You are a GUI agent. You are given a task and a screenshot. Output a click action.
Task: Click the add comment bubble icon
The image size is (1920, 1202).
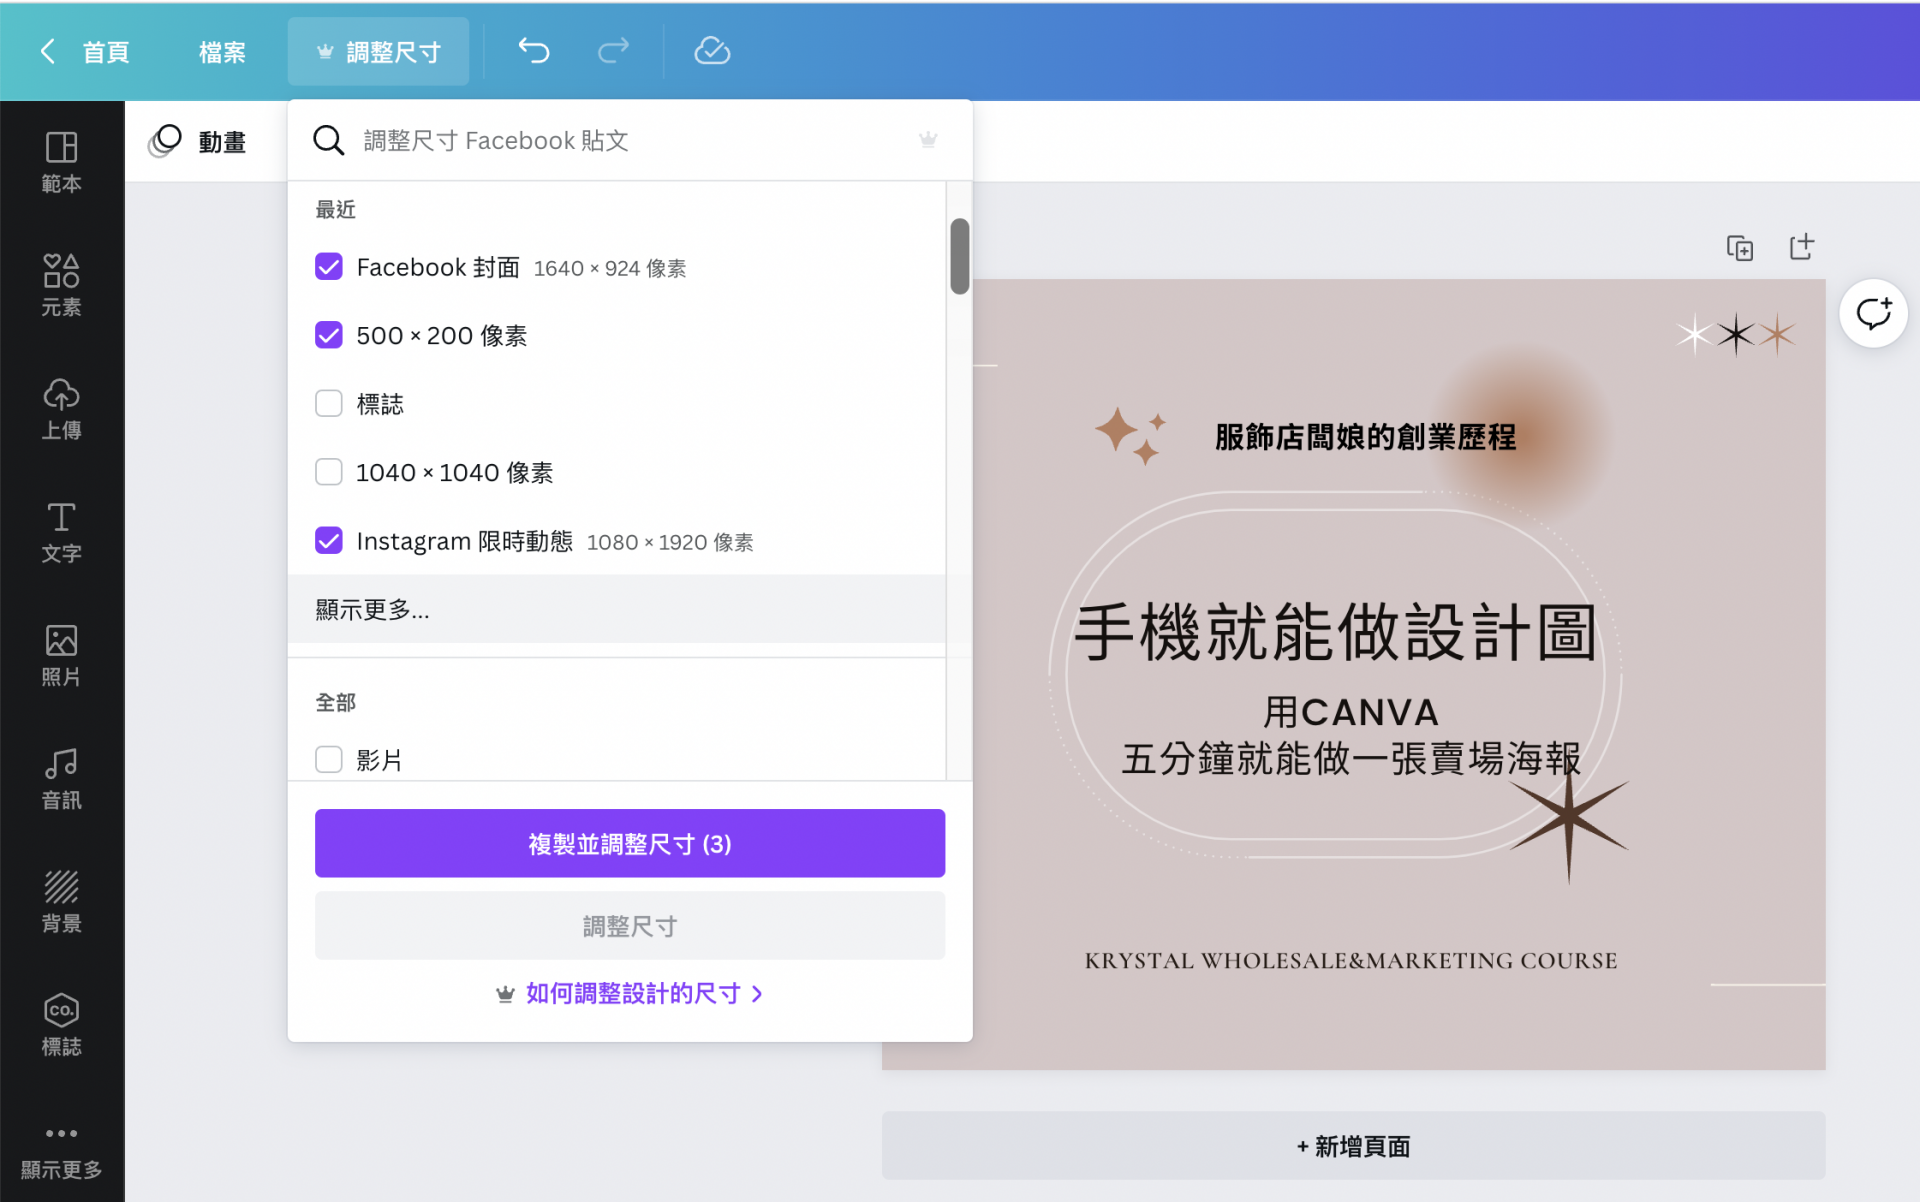(1873, 313)
